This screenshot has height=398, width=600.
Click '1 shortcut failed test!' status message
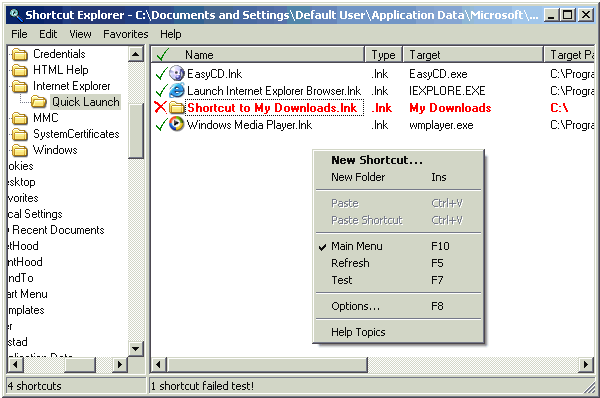pyautogui.click(x=202, y=386)
